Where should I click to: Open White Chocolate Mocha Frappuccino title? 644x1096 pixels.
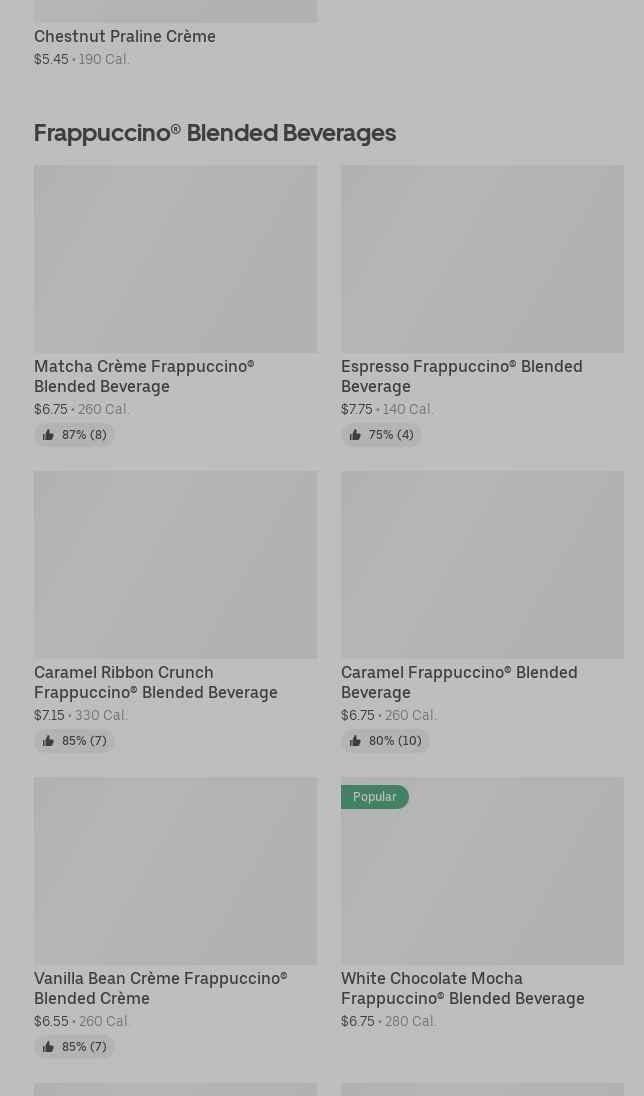click(462, 988)
